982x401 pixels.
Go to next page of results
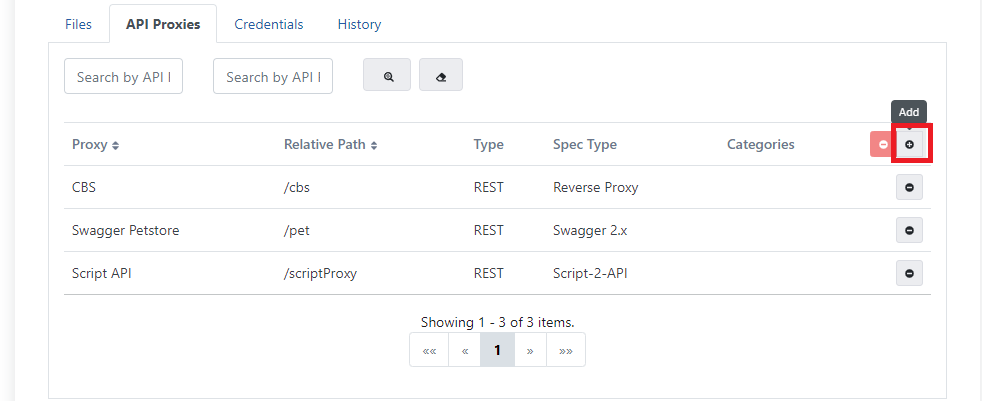[530, 351]
